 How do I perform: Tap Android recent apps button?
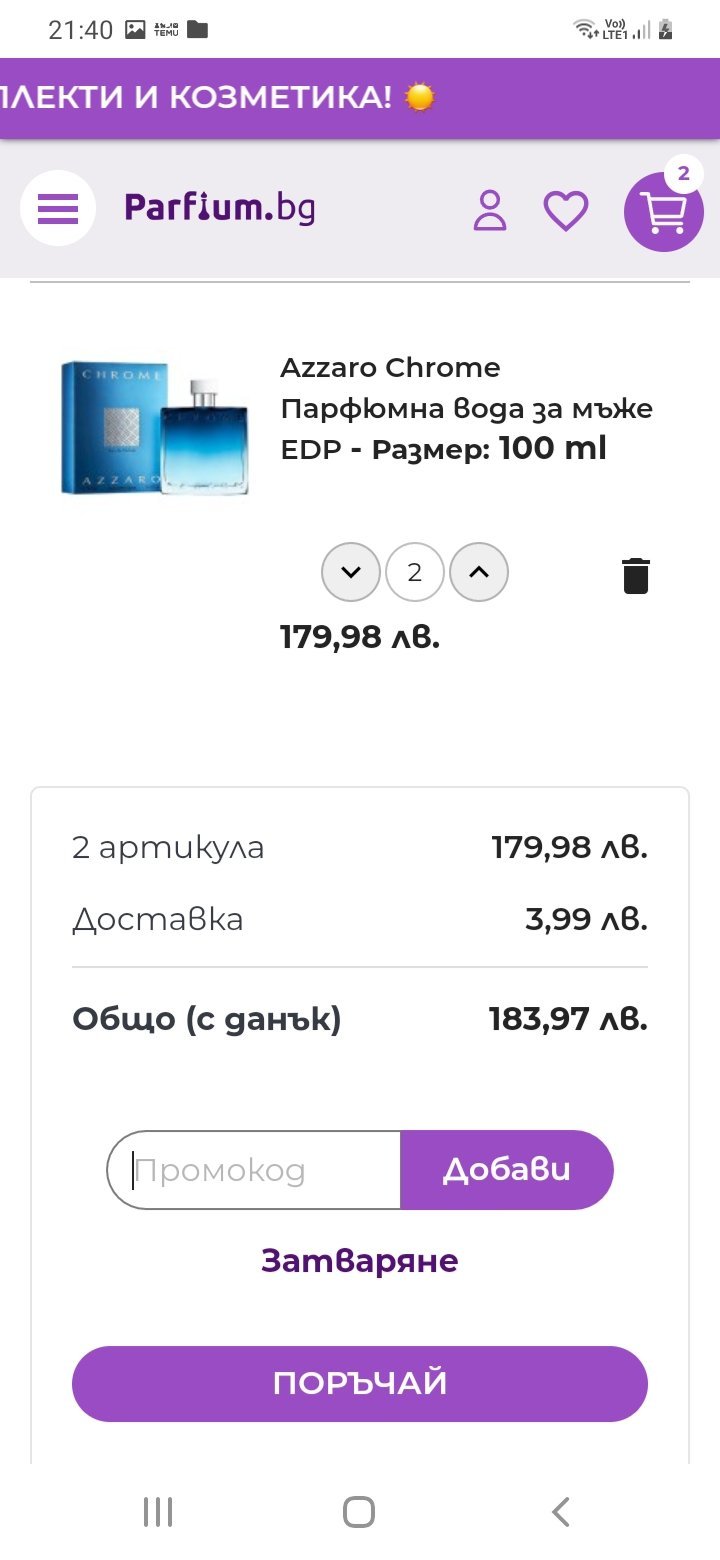(158, 1511)
